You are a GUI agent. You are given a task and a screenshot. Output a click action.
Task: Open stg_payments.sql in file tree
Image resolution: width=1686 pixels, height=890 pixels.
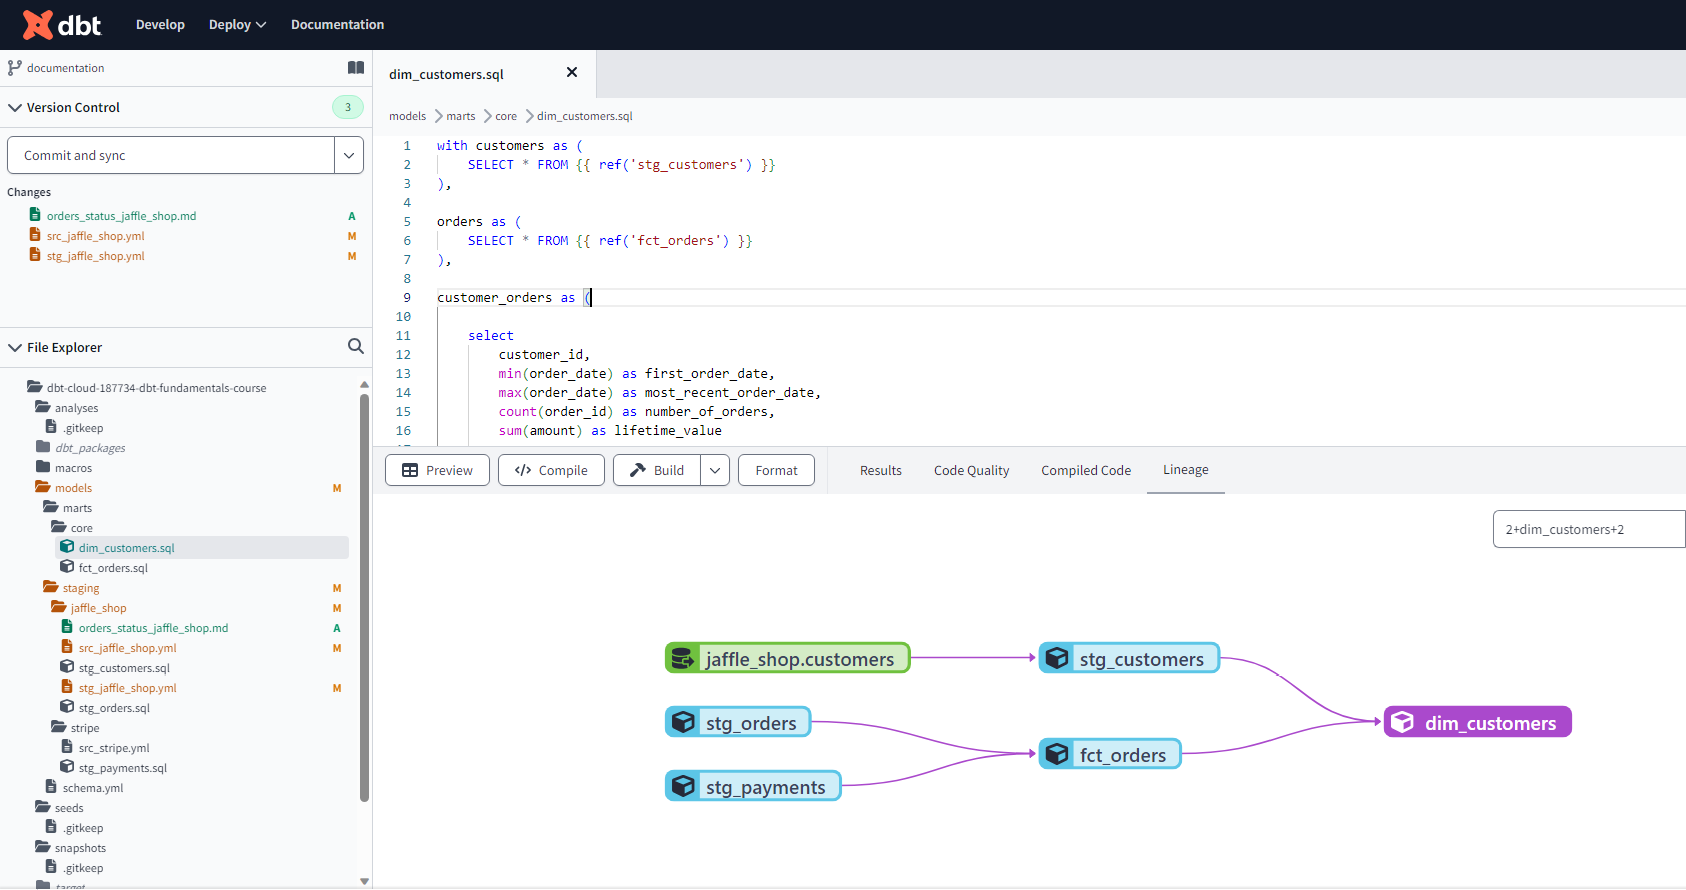coord(122,767)
